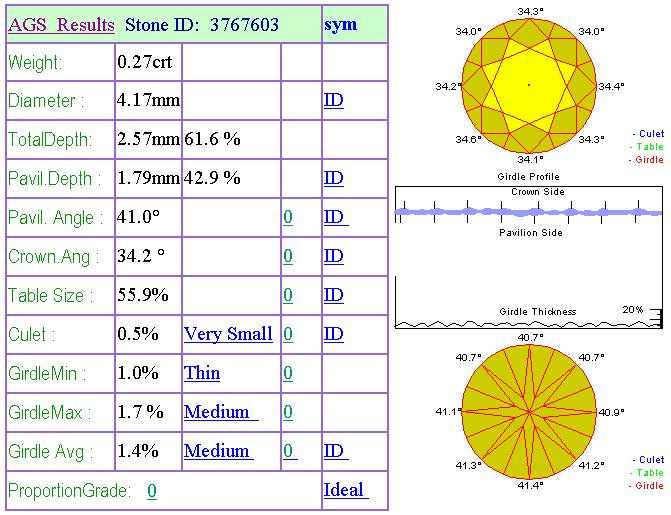Click the crown angle value 34.2 °

[141, 256]
